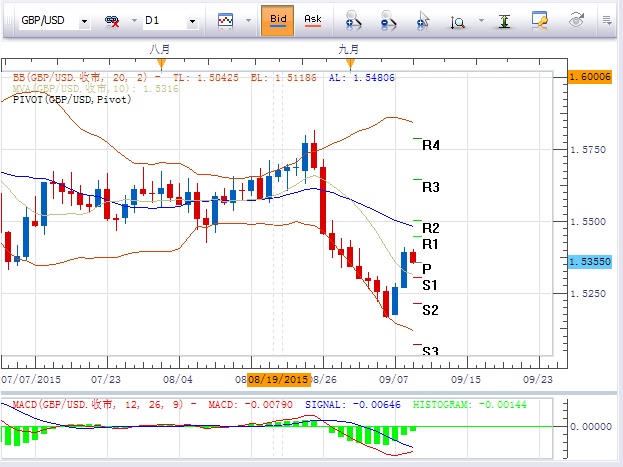Click the 07/07/2015 date axis label

coord(31,380)
